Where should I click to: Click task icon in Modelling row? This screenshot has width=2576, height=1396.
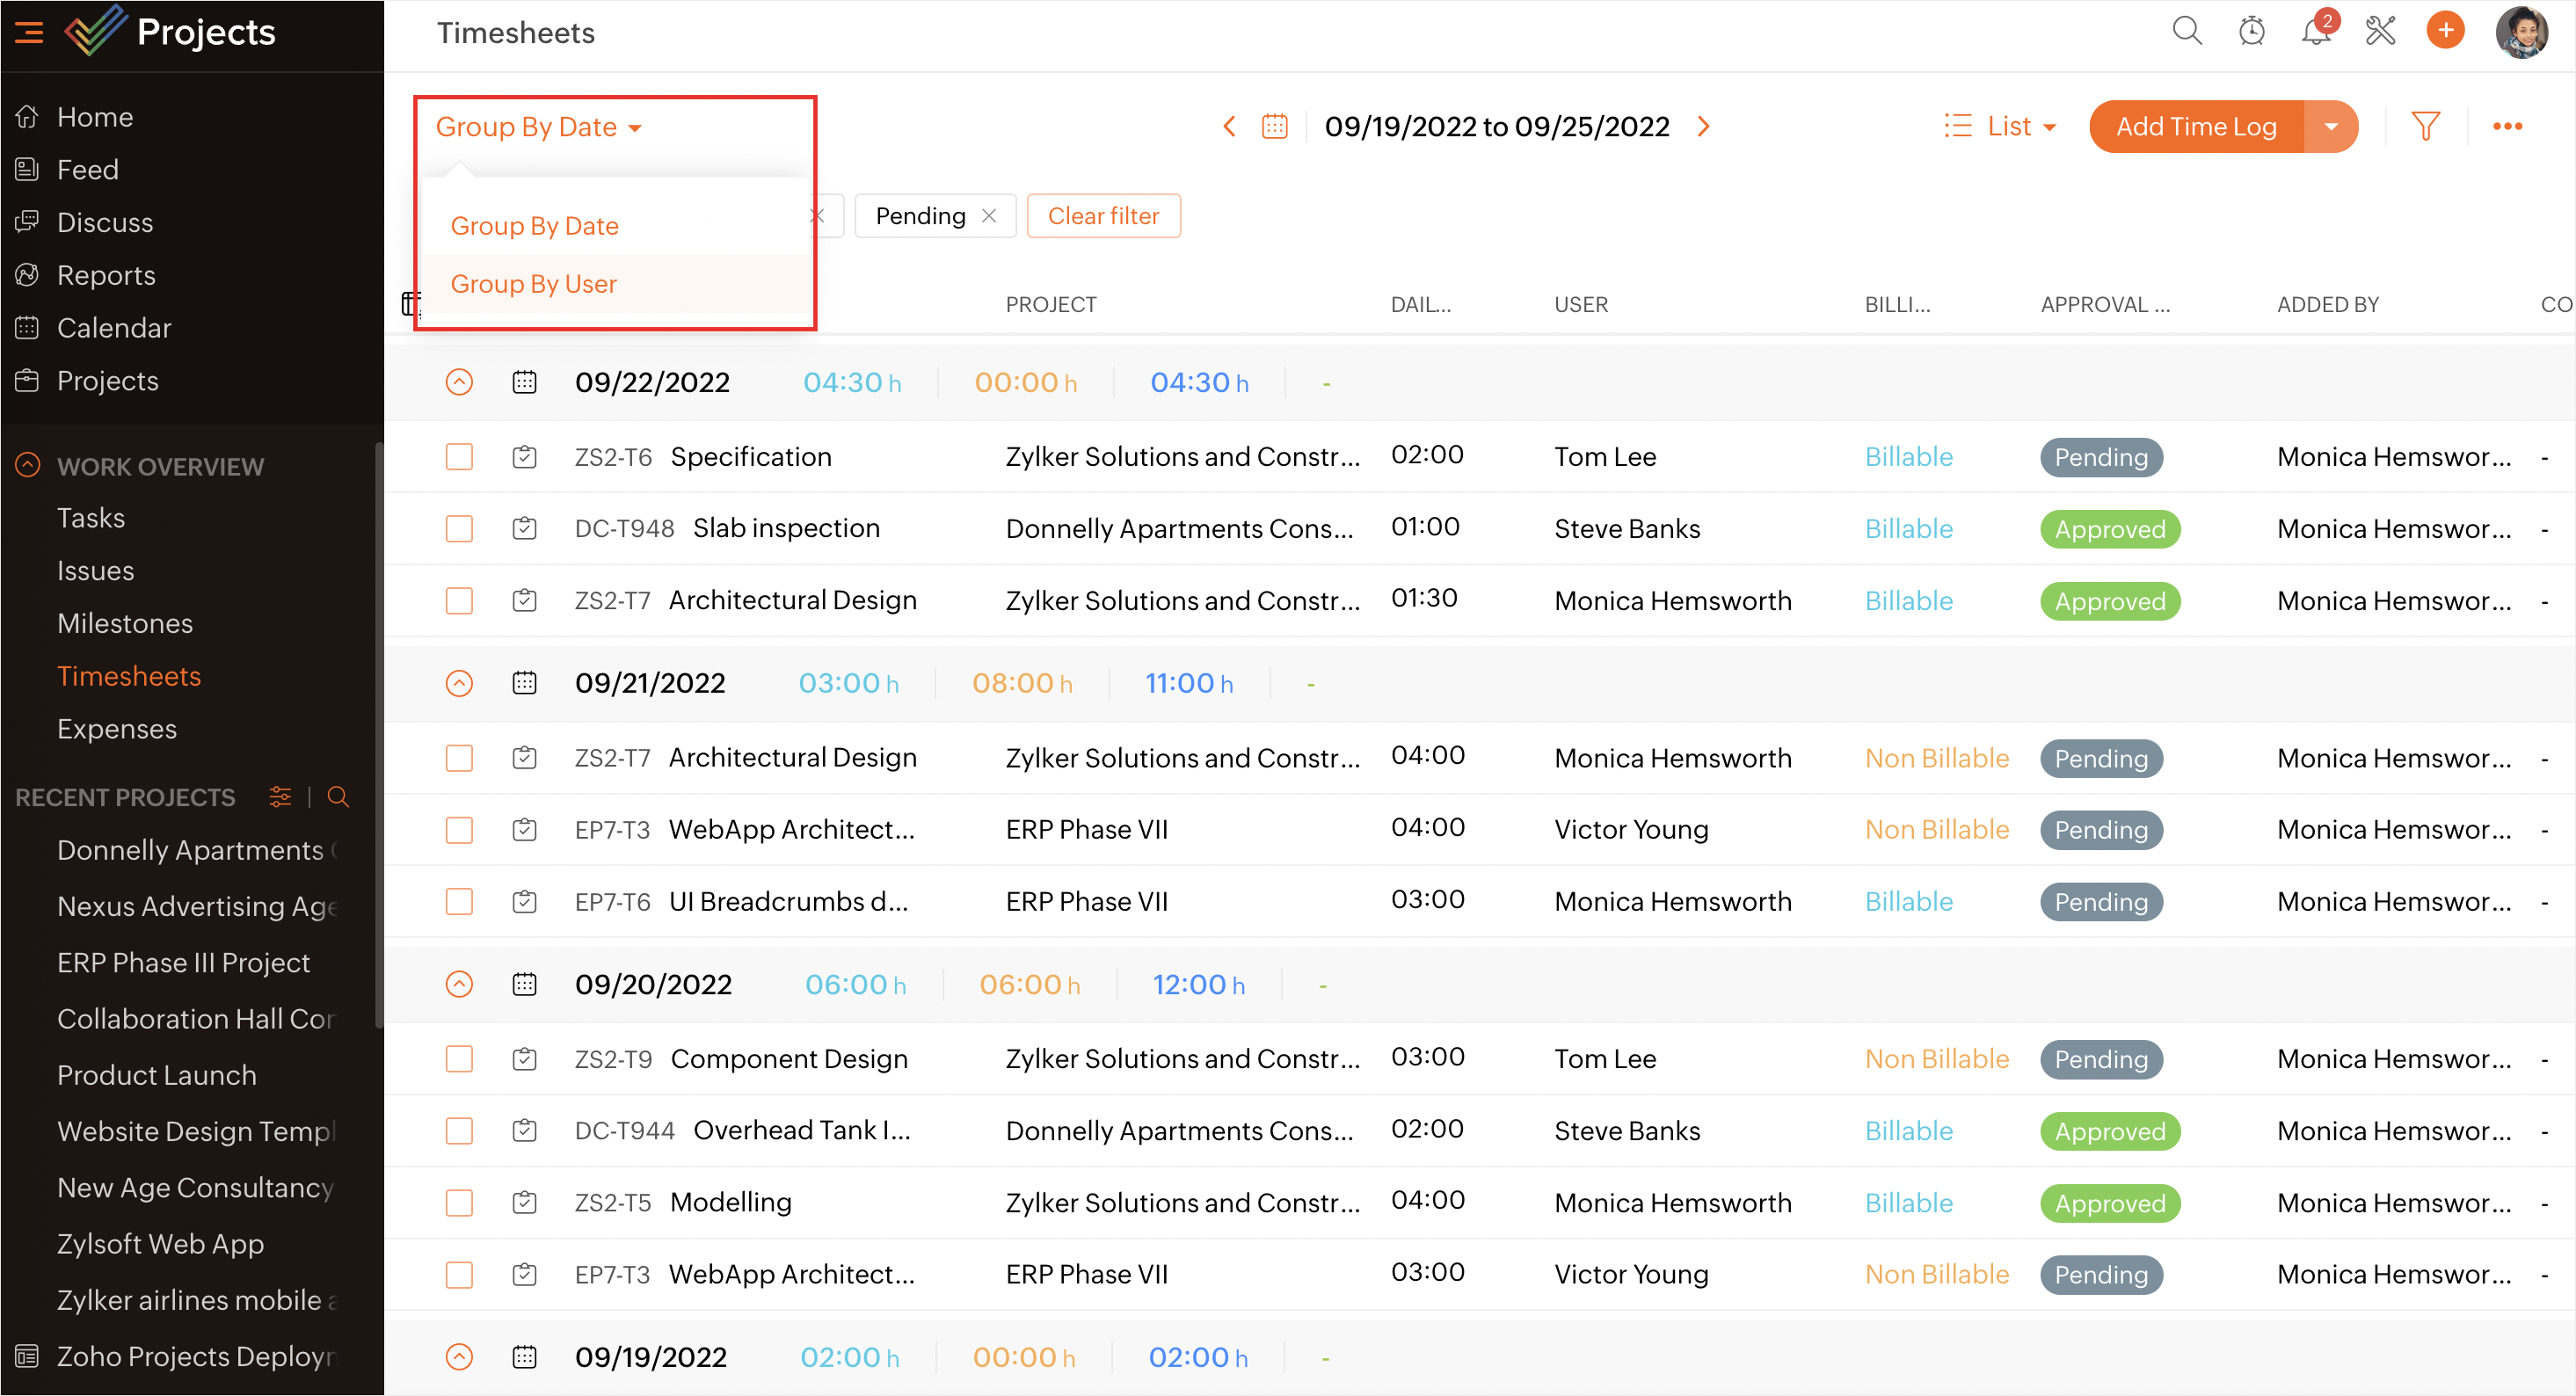click(x=524, y=1203)
